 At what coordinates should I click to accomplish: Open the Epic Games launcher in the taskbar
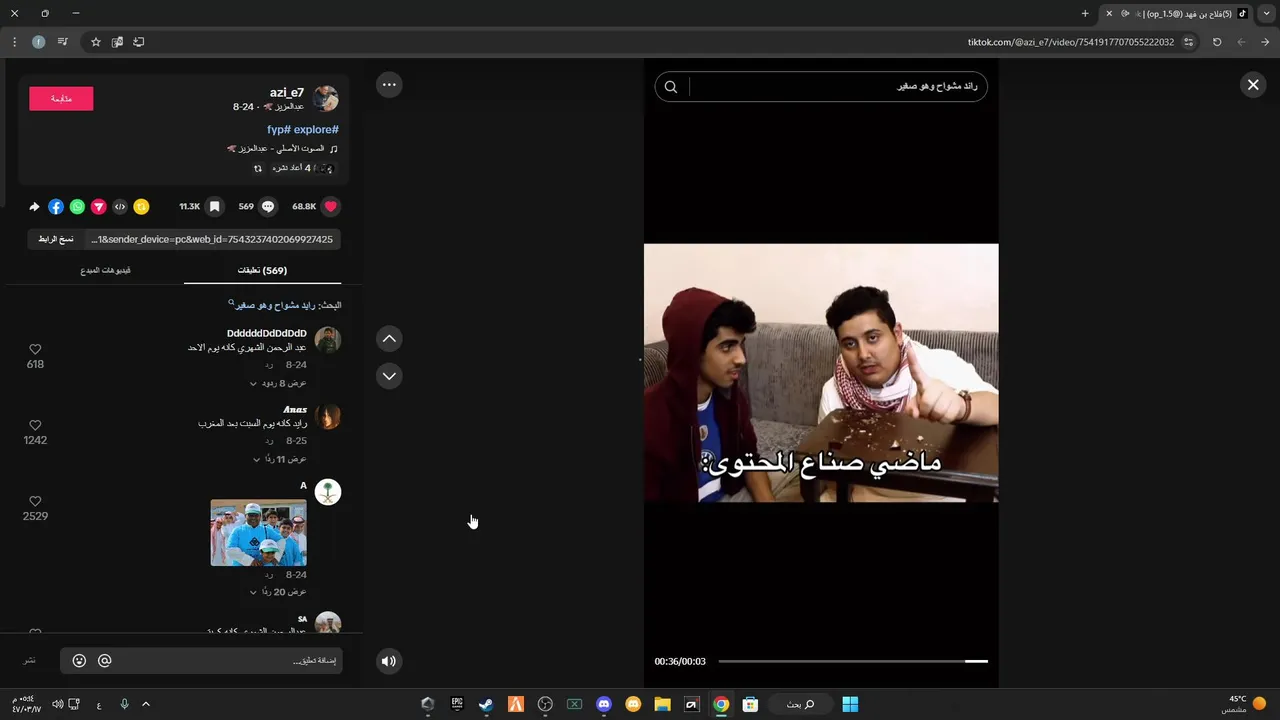tap(457, 704)
